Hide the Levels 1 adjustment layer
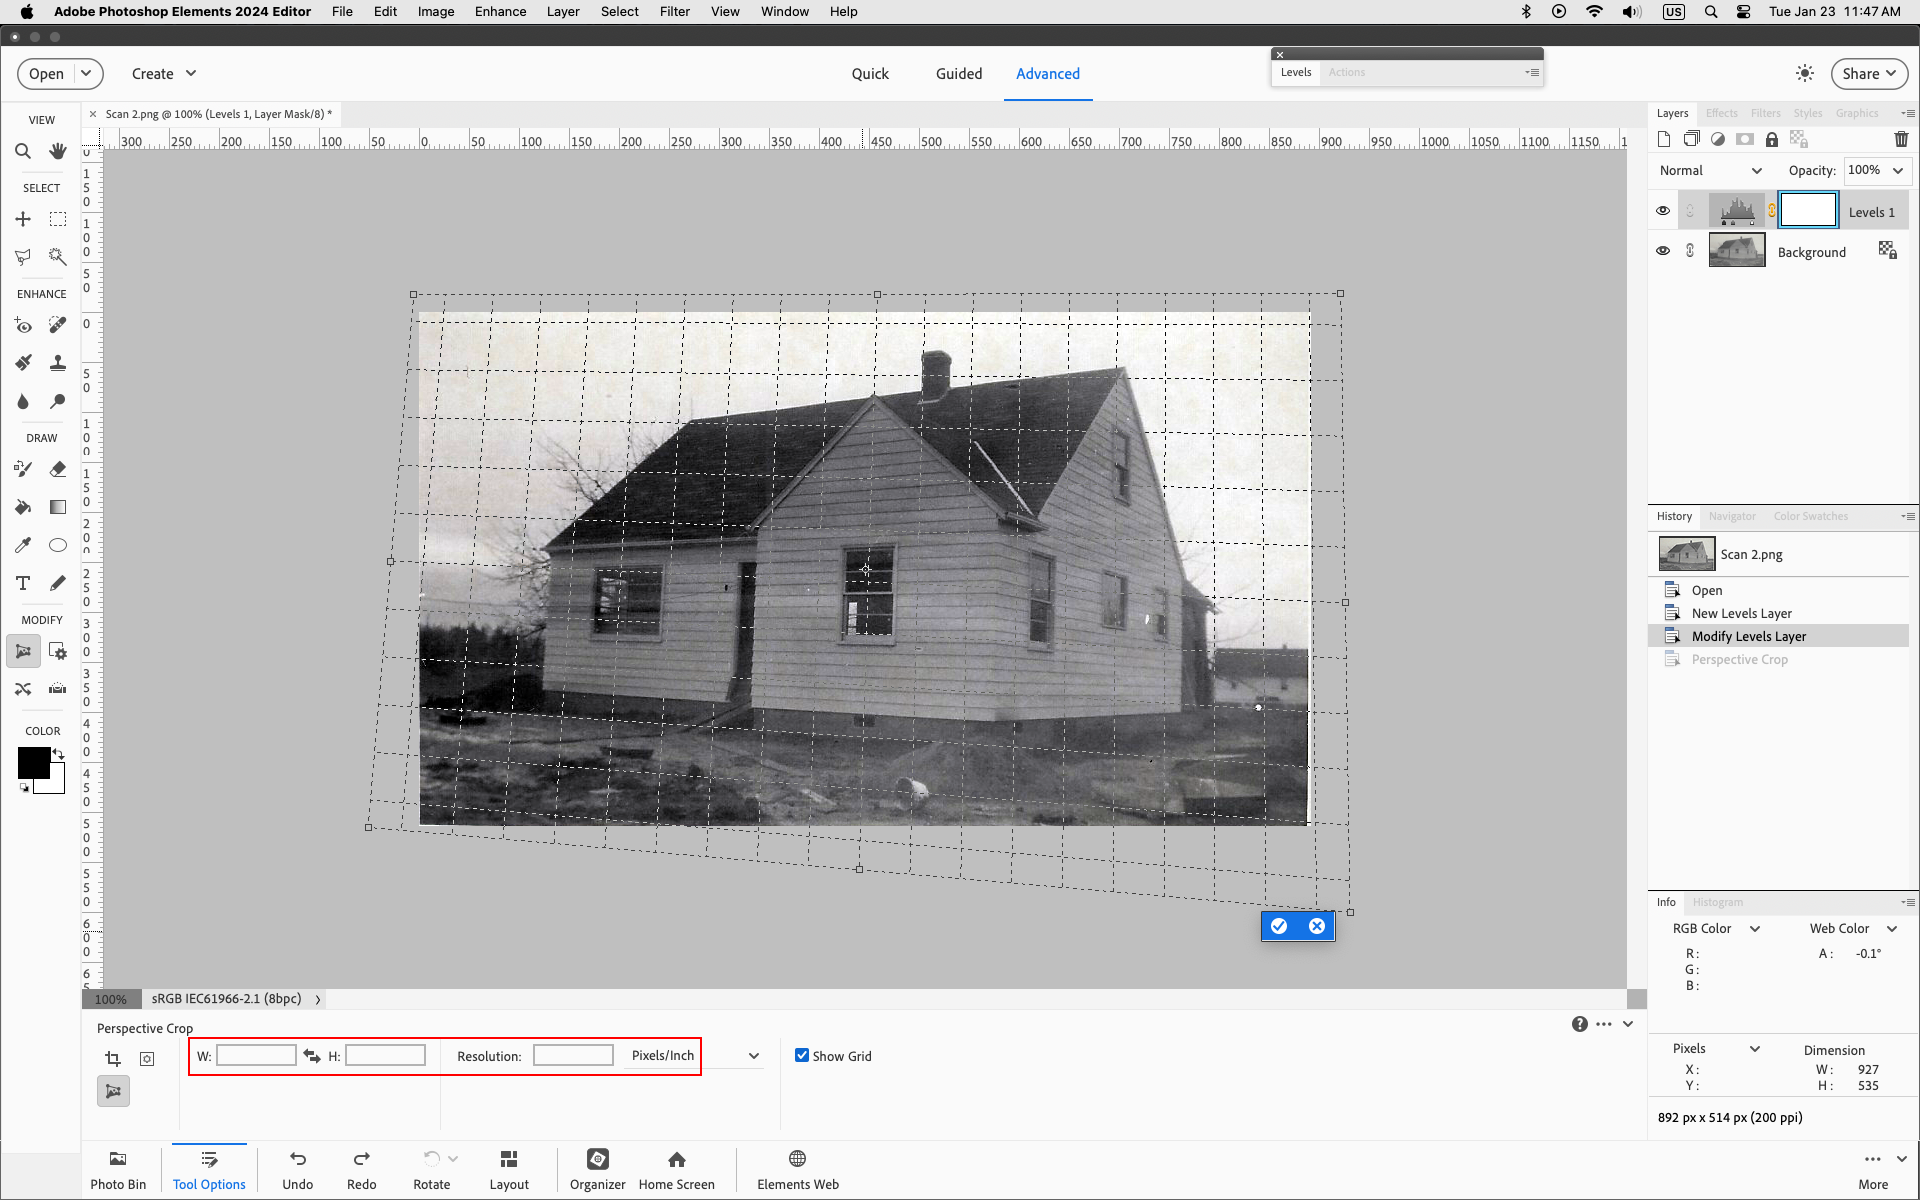This screenshot has width=1920, height=1200. [x=1663, y=210]
